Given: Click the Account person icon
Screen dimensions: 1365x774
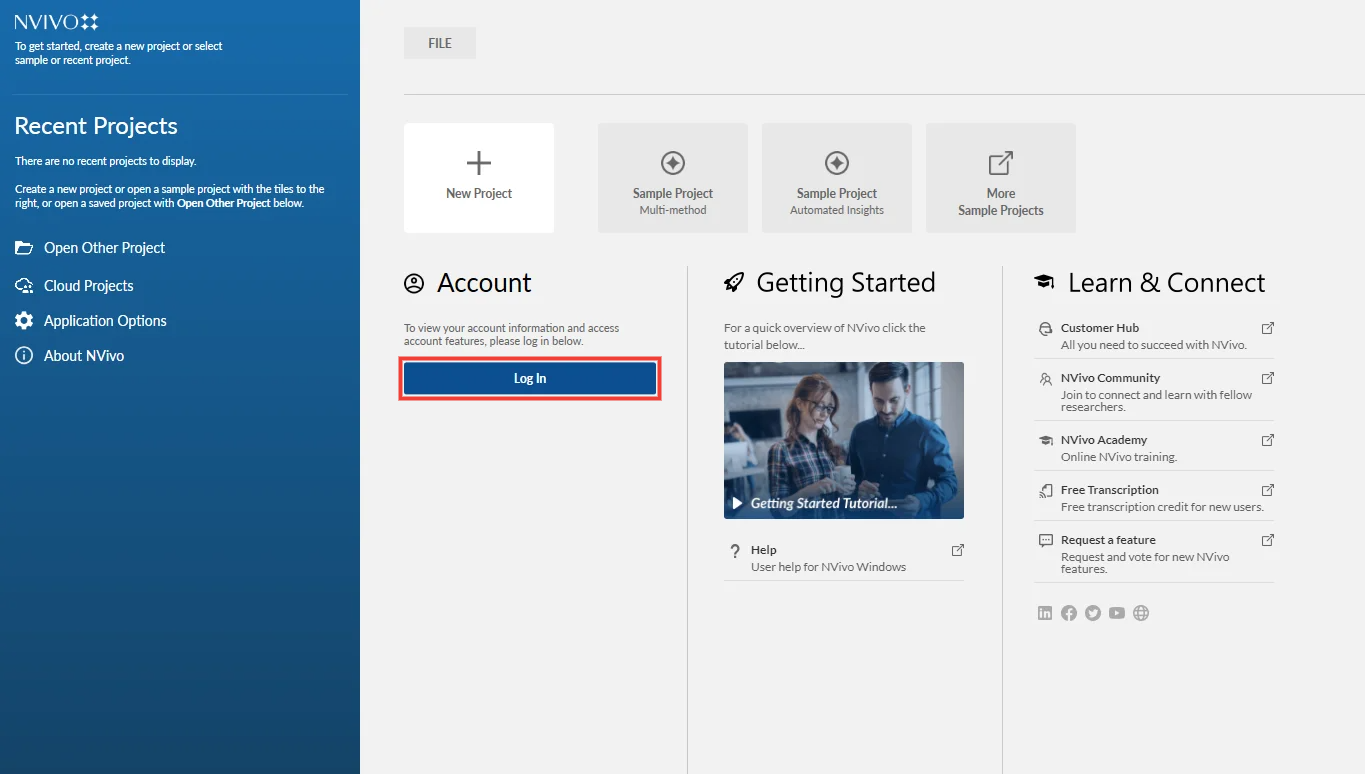Looking at the screenshot, I should click(x=414, y=284).
